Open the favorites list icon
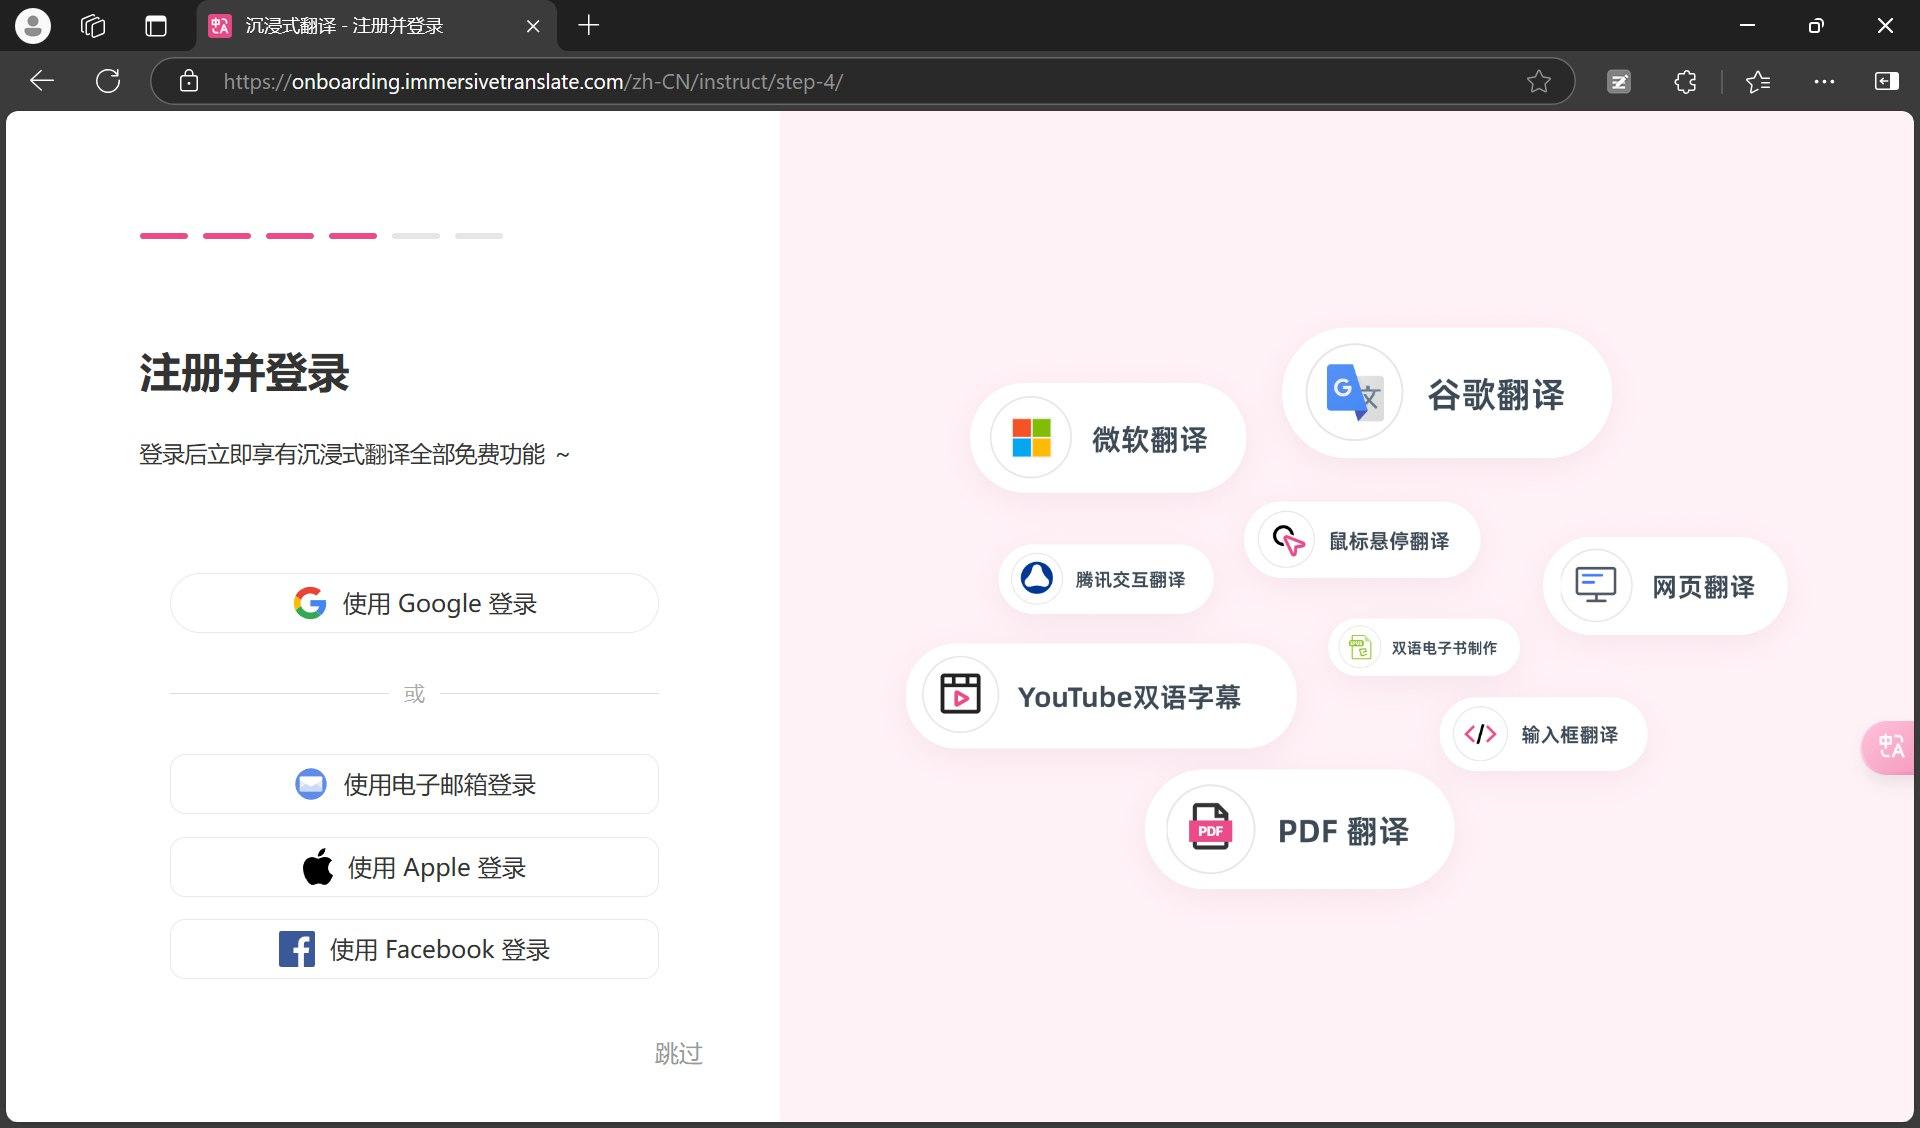Screen dimensions: 1920x1128 pyautogui.click(x=1757, y=82)
